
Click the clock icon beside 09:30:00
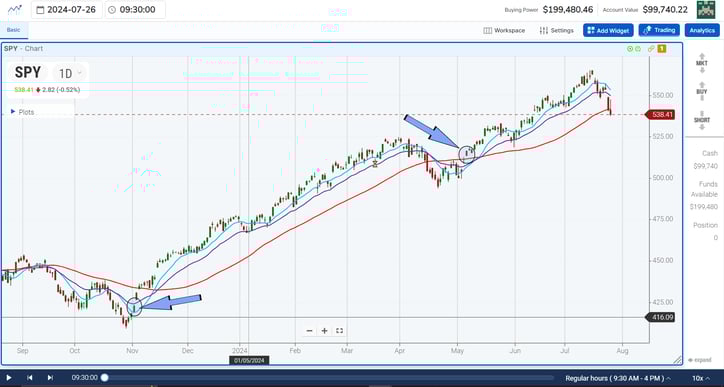click(111, 10)
